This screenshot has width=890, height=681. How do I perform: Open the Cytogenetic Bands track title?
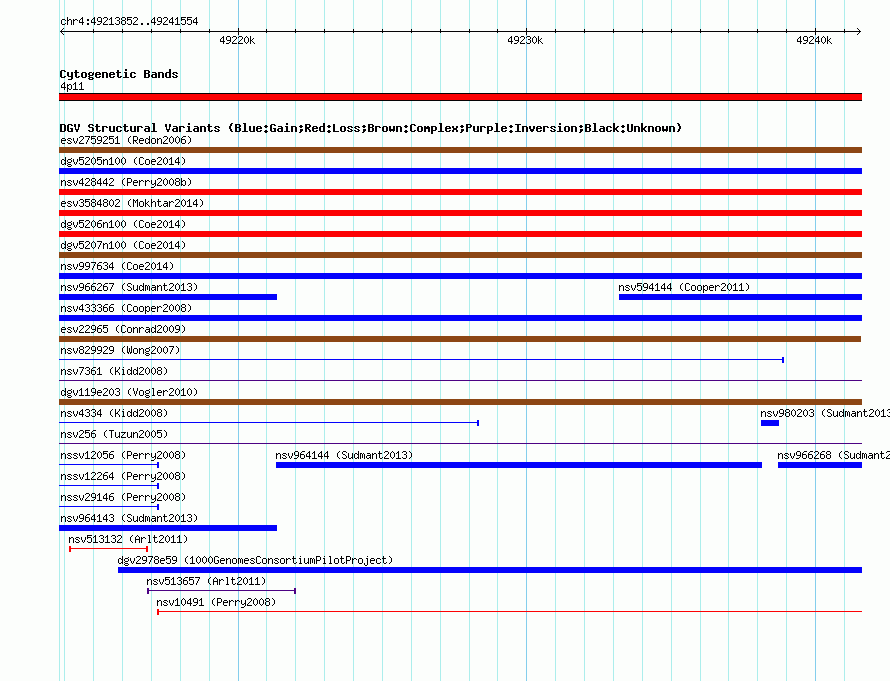119,74
